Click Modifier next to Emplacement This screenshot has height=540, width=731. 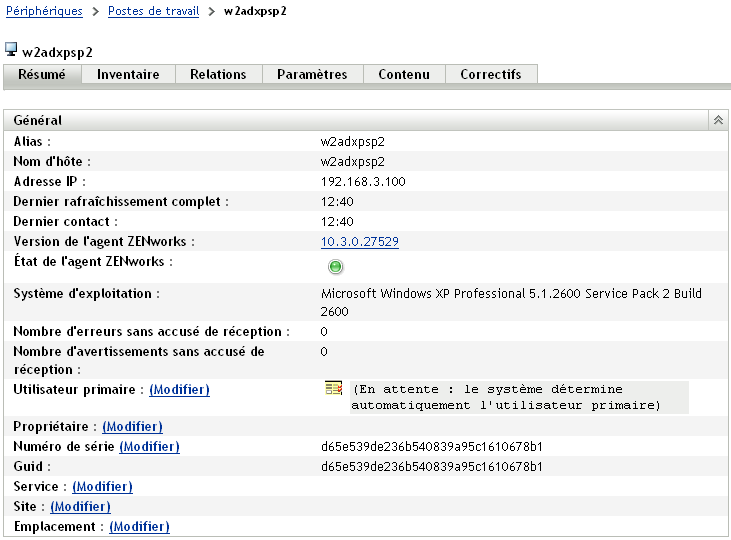click(x=139, y=526)
